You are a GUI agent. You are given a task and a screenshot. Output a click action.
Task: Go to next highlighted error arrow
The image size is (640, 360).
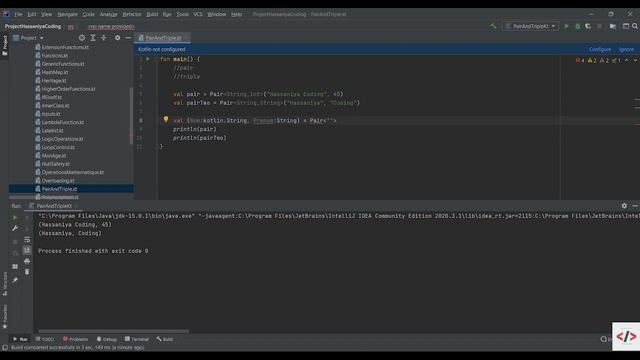pyautogui.click(x=635, y=60)
